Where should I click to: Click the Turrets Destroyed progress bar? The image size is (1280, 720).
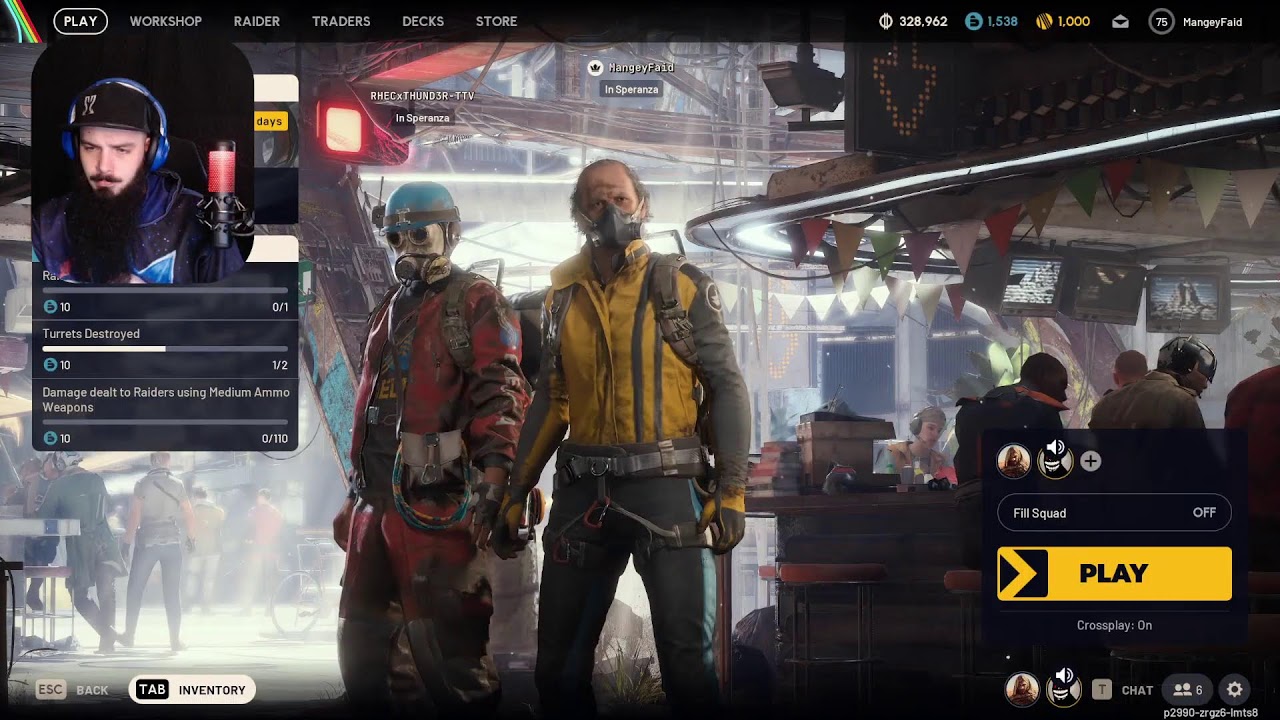point(165,349)
